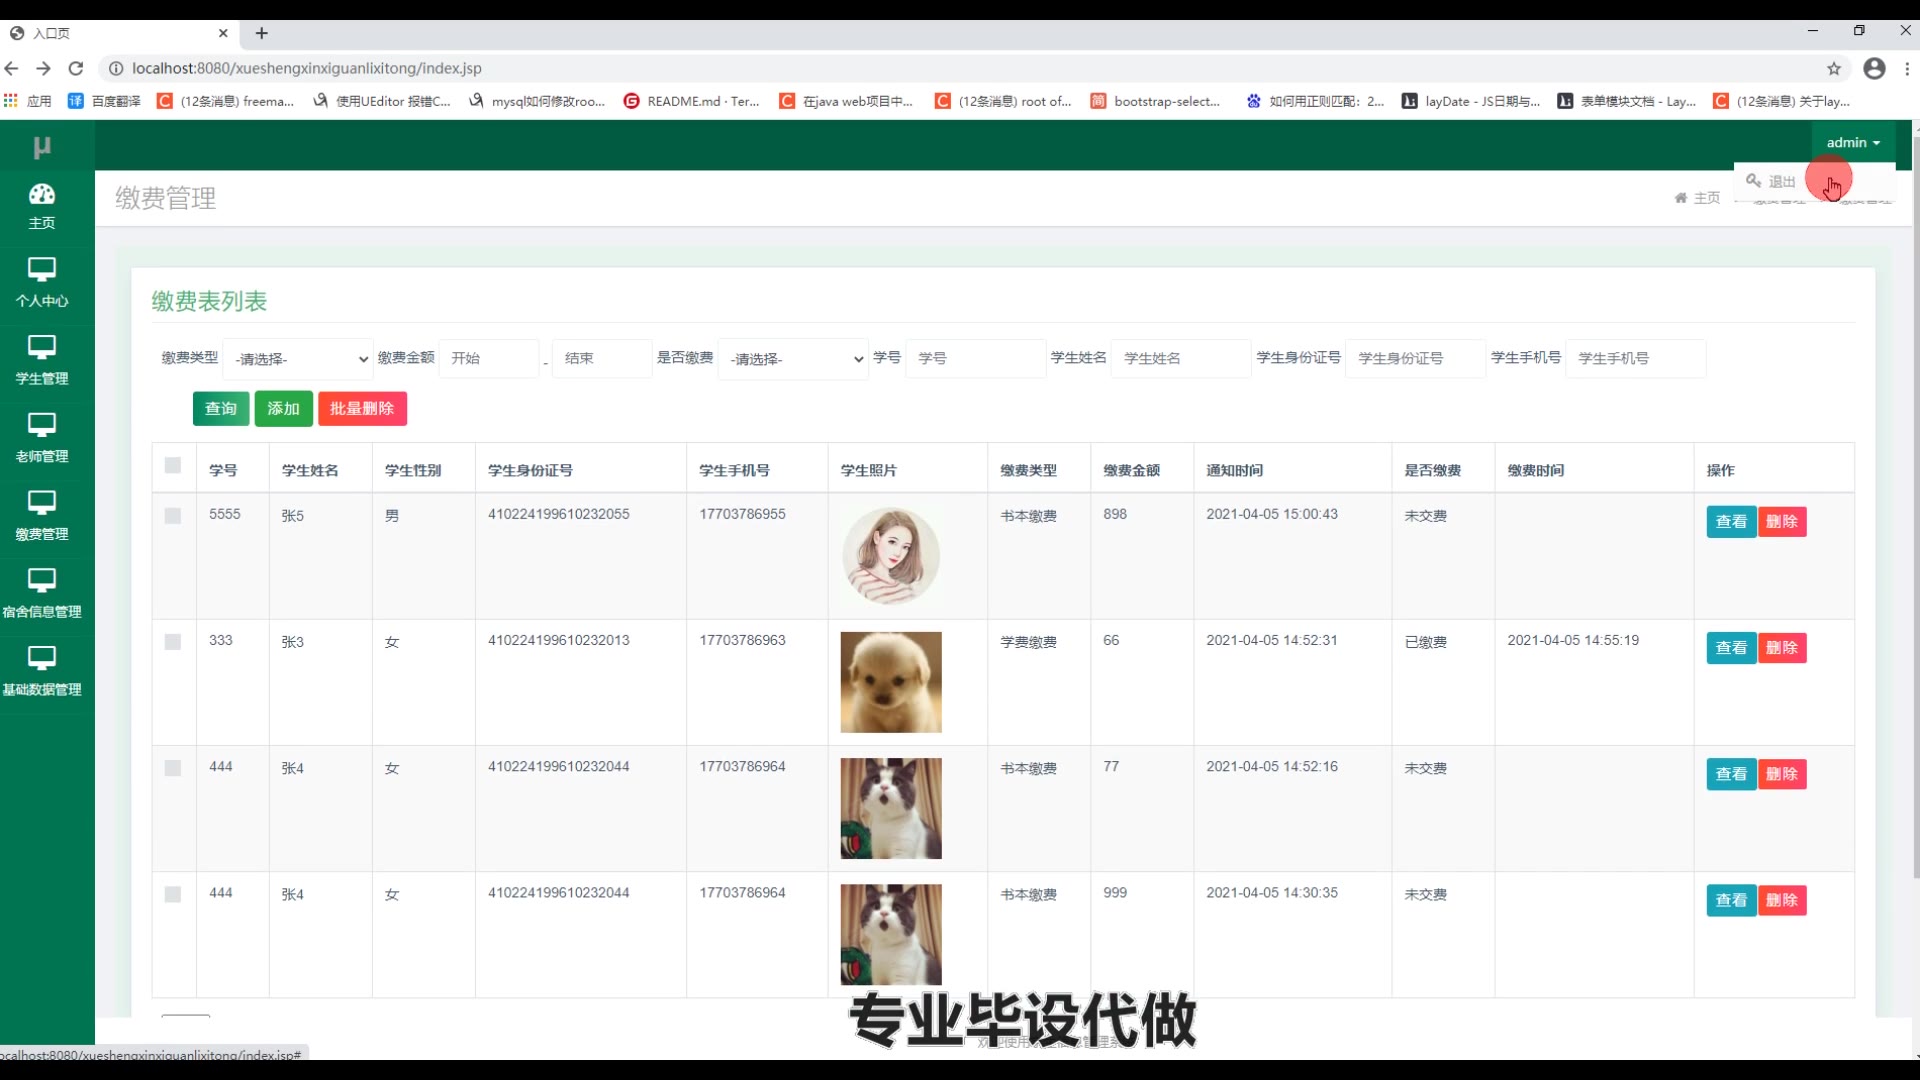Image resolution: width=1920 pixels, height=1080 pixels.
Task: Expand the 缴费类型 dropdown
Action: [297, 359]
